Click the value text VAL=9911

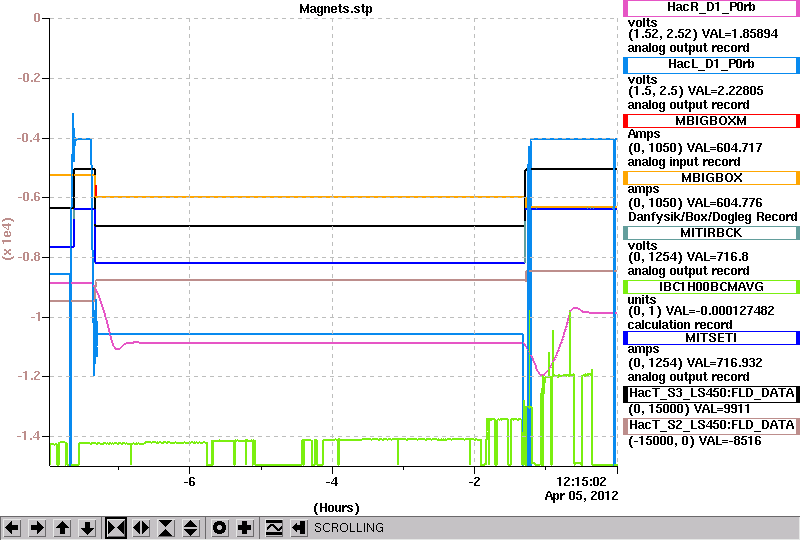[722, 409]
